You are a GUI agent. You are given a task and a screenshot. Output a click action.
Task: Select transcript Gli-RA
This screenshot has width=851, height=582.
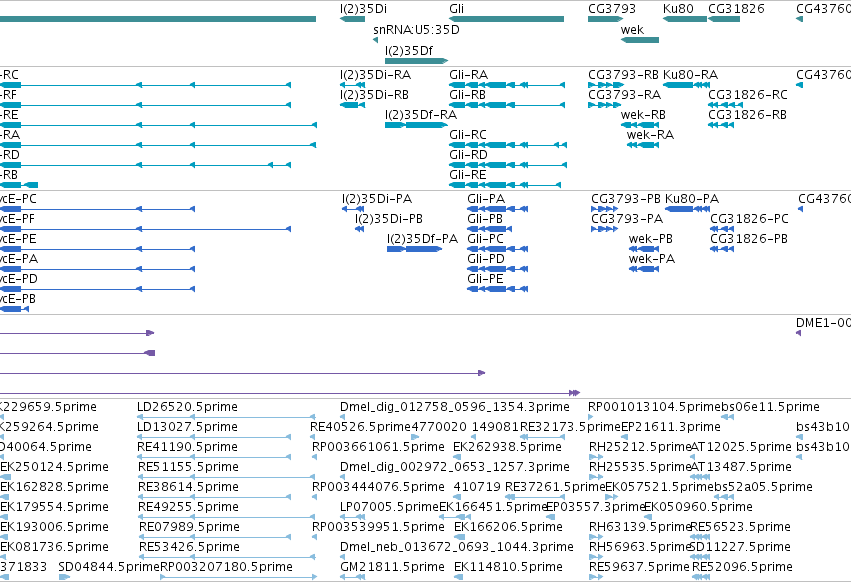point(468,74)
